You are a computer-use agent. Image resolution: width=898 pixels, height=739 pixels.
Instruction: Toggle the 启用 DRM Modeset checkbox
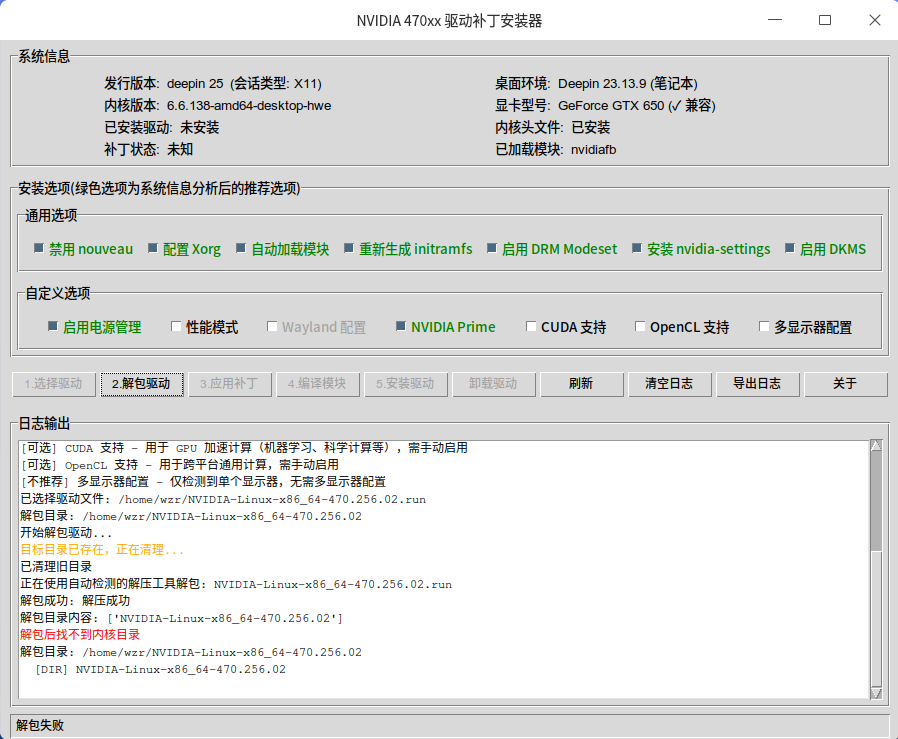tap(492, 249)
